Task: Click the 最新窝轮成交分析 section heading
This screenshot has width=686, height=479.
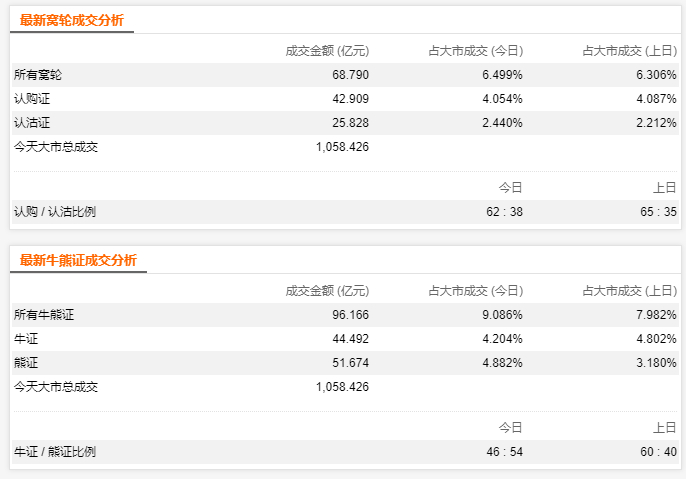Action: (72, 20)
